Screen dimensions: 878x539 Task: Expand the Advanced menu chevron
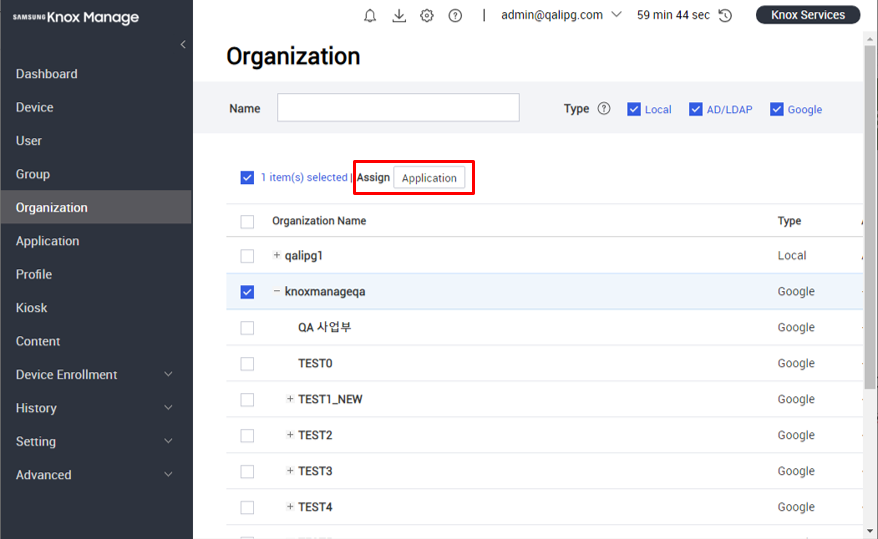pyautogui.click(x=168, y=474)
